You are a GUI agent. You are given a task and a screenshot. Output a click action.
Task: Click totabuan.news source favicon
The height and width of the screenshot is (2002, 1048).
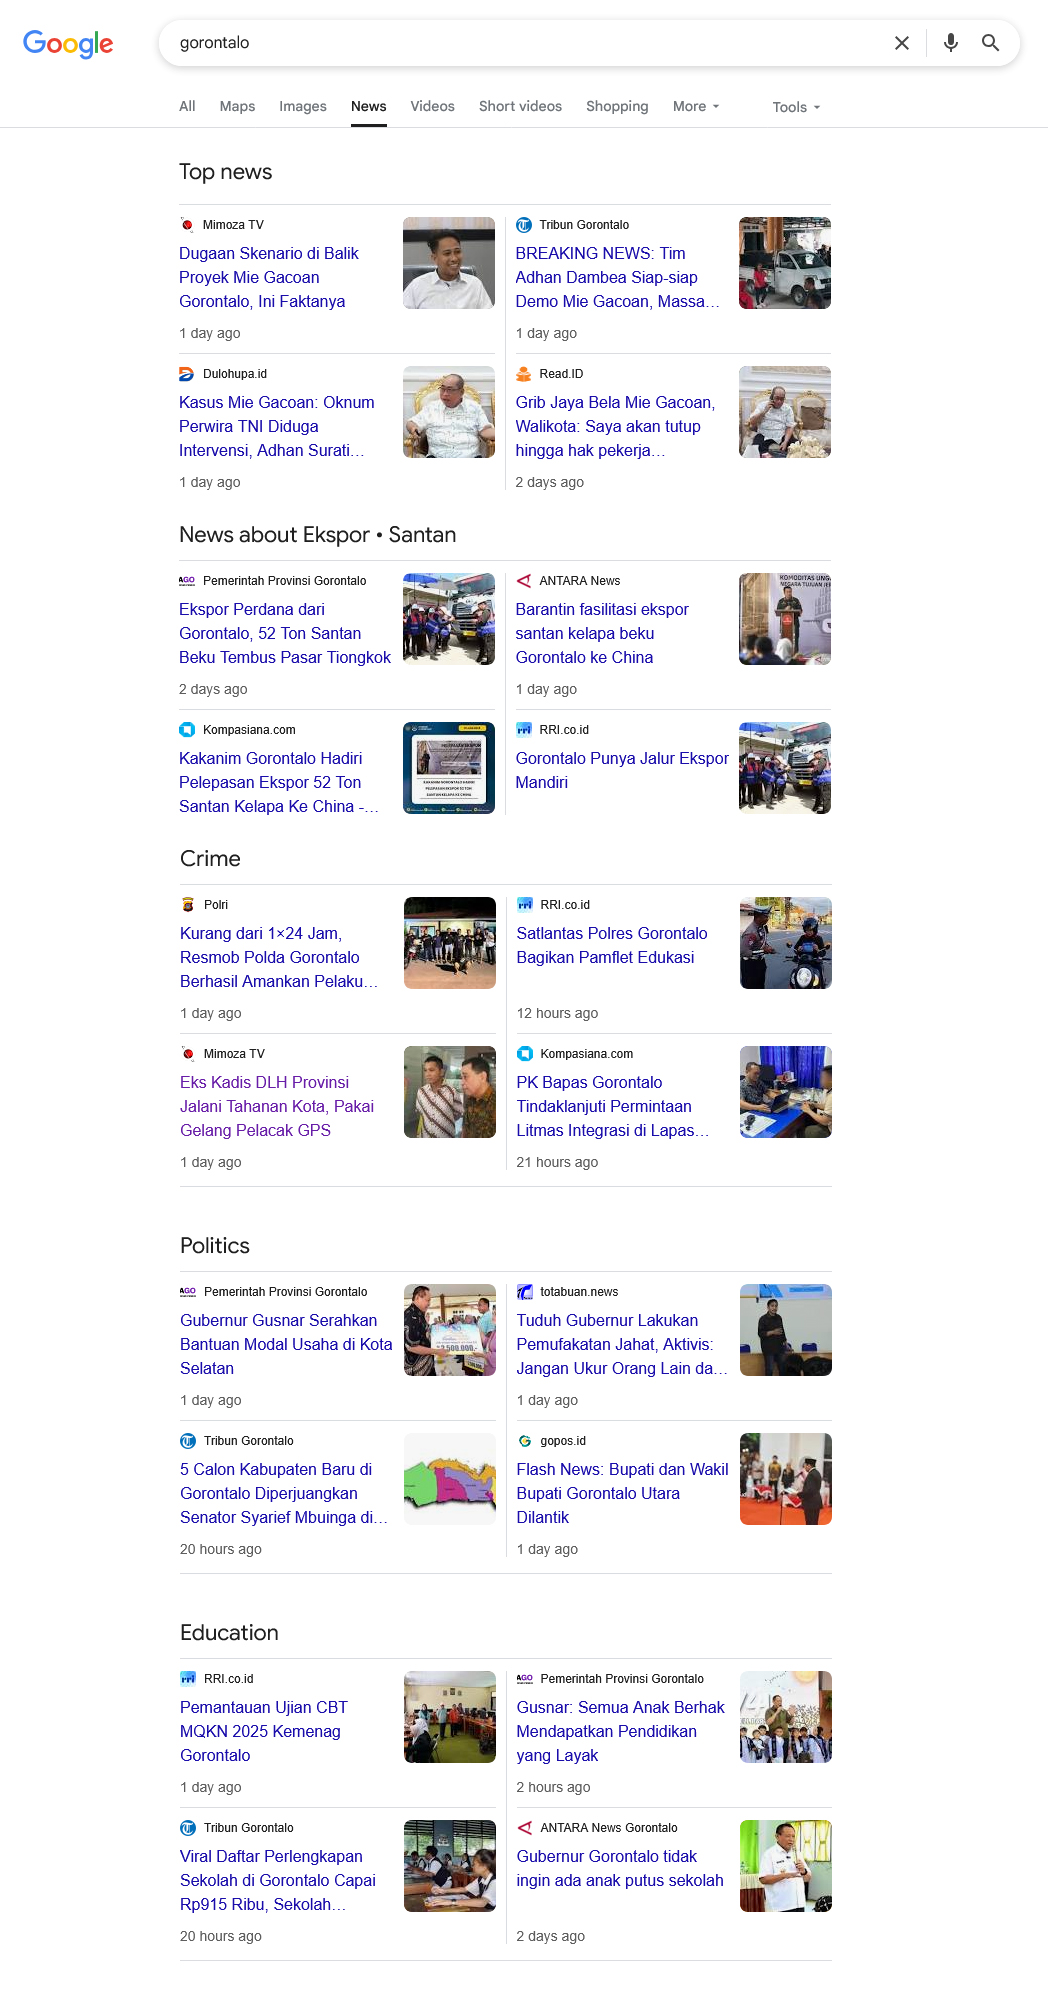coord(524,1292)
